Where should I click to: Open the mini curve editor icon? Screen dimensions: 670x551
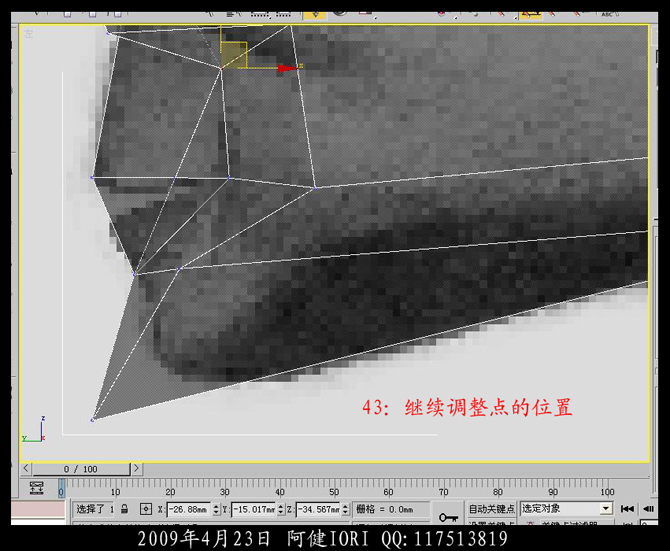click(x=37, y=487)
